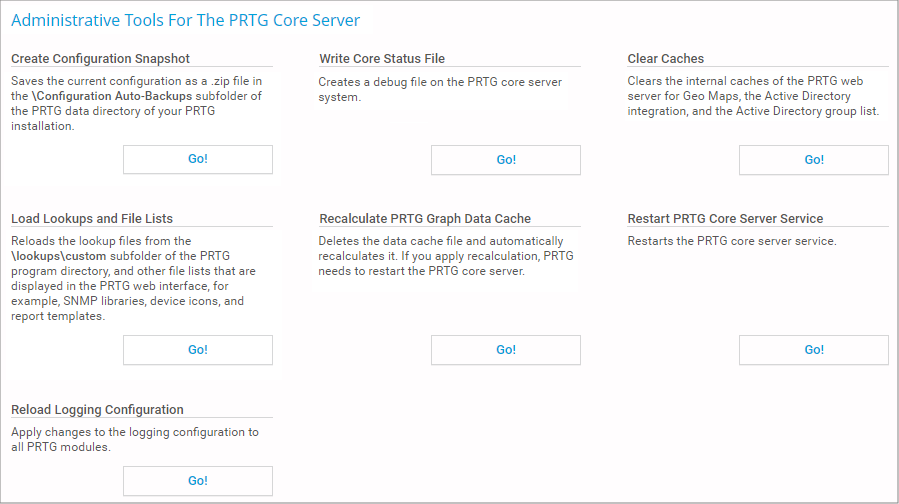This screenshot has width=899, height=504.
Task: Click the Restart PRTG Core Server Service heading
Action: pyautogui.click(x=725, y=219)
